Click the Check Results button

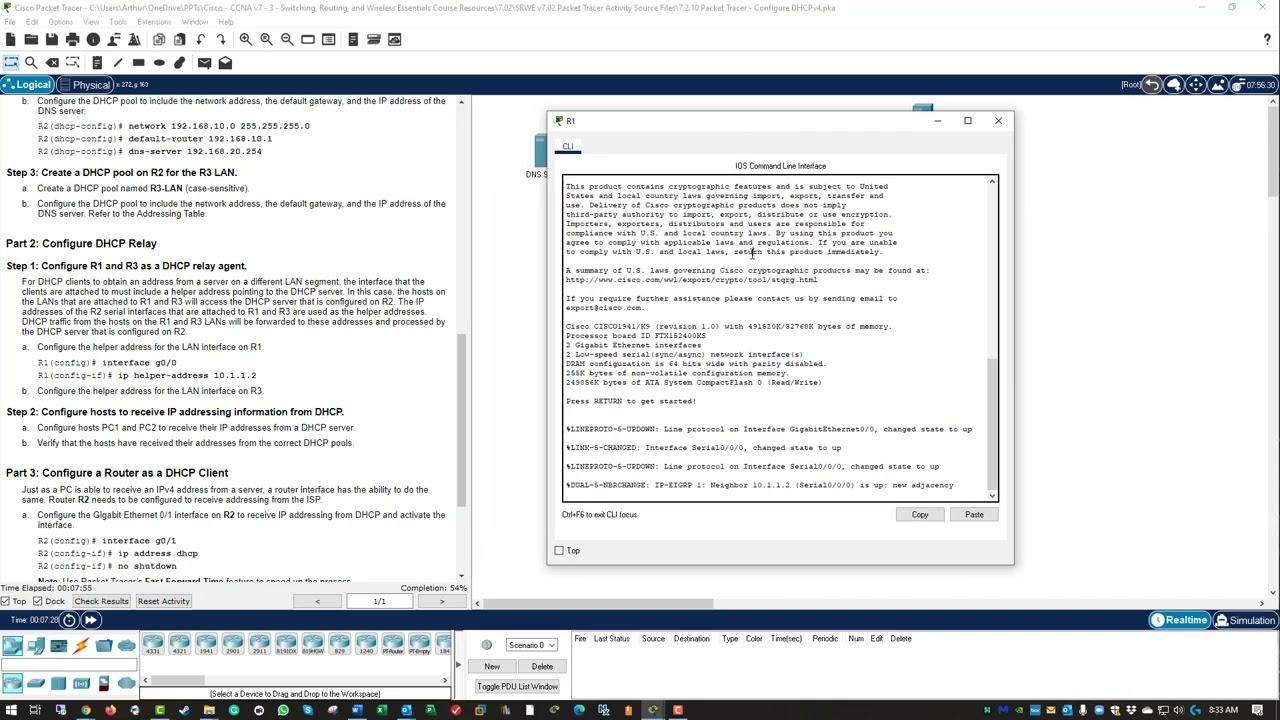click(x=101, y=601)
